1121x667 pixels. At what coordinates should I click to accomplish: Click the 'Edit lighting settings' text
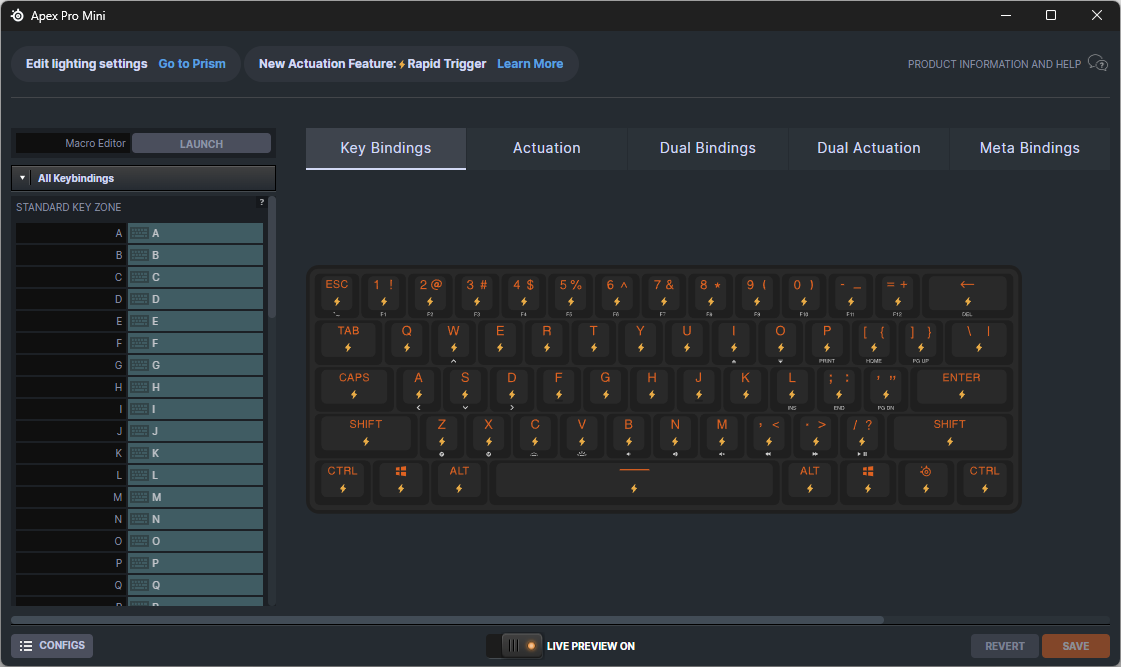[x=87, y=64]
